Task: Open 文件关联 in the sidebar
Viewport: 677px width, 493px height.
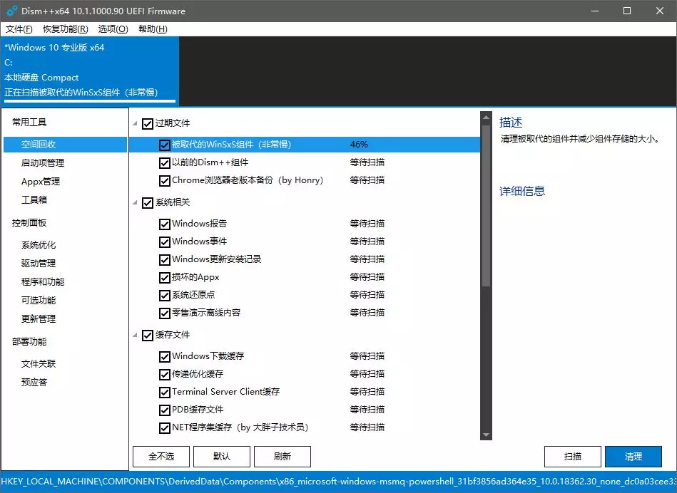Action: coord(38,363)
